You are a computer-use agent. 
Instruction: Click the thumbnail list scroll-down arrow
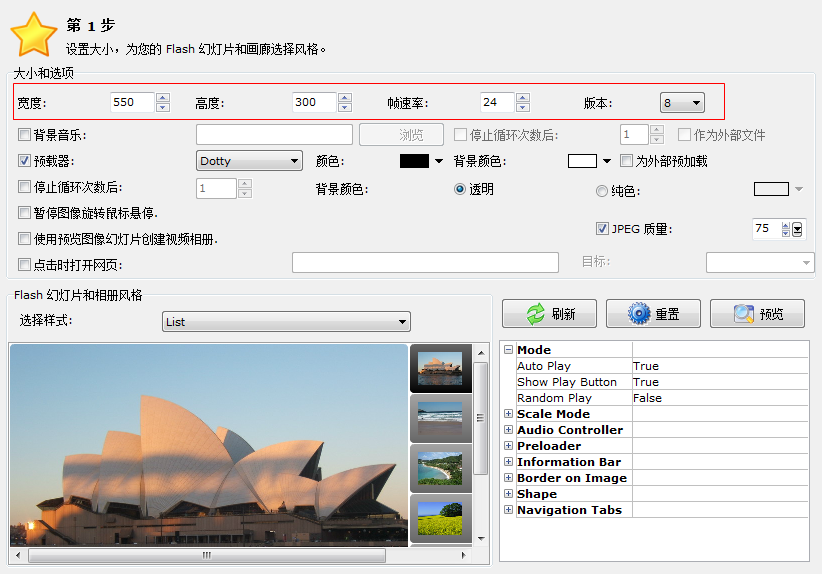(x=481, y=538)
